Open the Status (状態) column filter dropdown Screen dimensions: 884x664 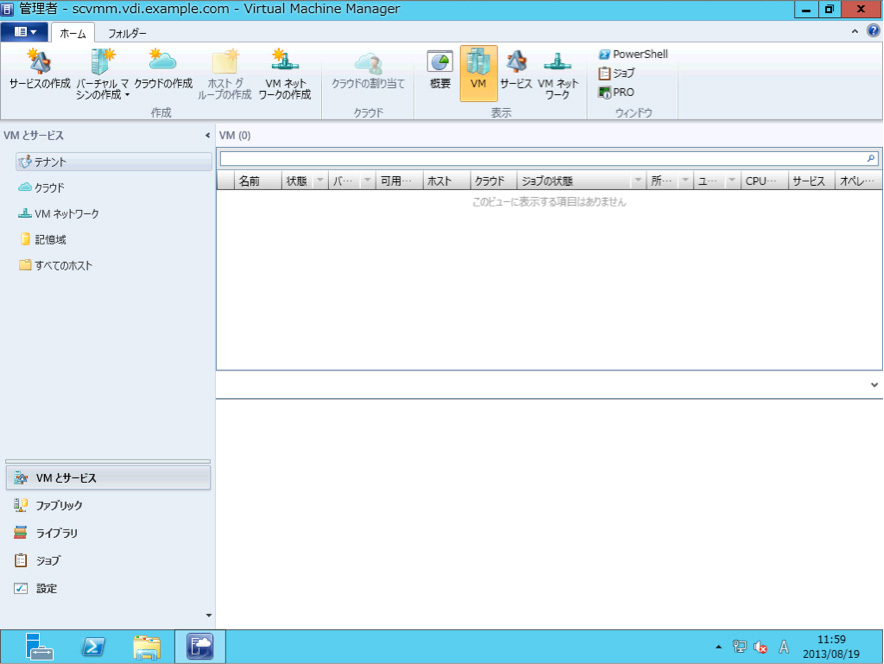[x=320, y=180]
